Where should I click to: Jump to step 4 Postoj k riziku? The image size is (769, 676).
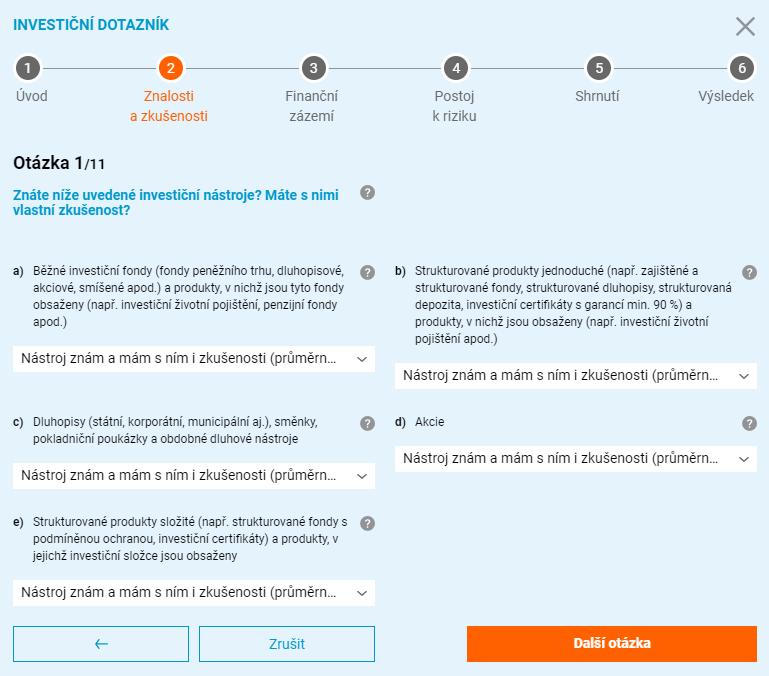coord(456,68)
